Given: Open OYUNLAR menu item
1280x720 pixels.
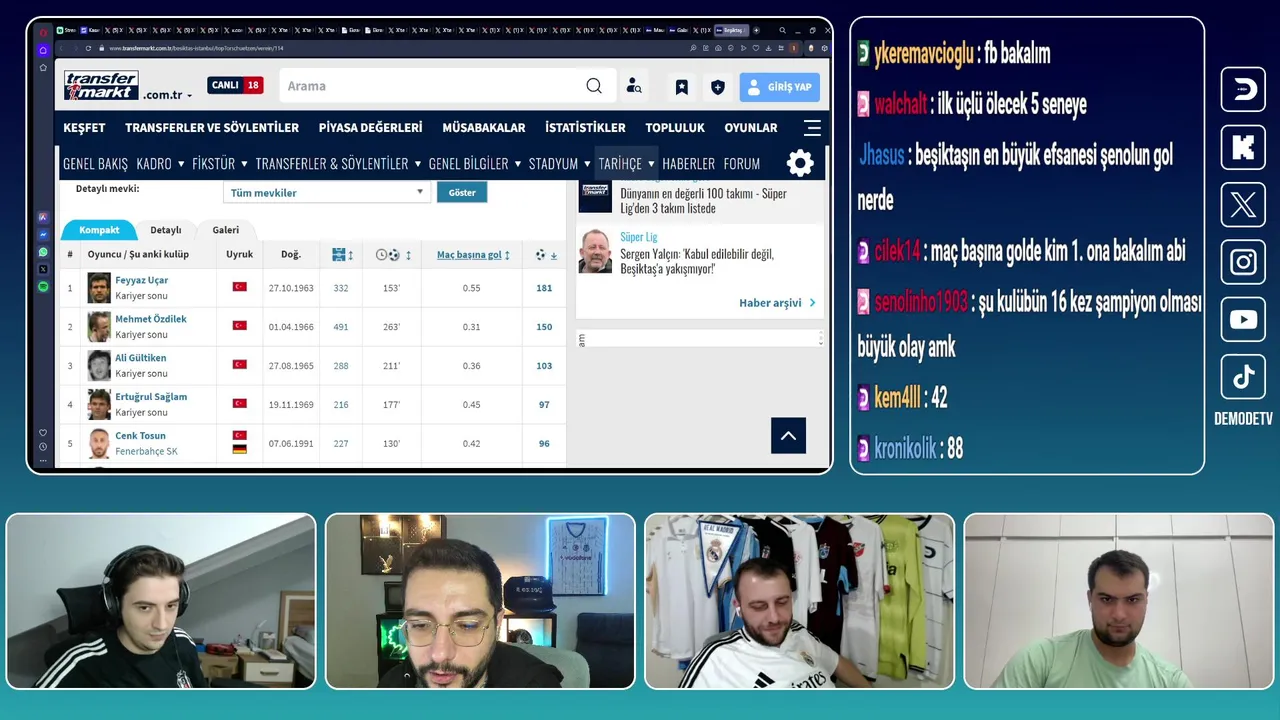Looking at the screenshot, I should click(x=751, y=128).
